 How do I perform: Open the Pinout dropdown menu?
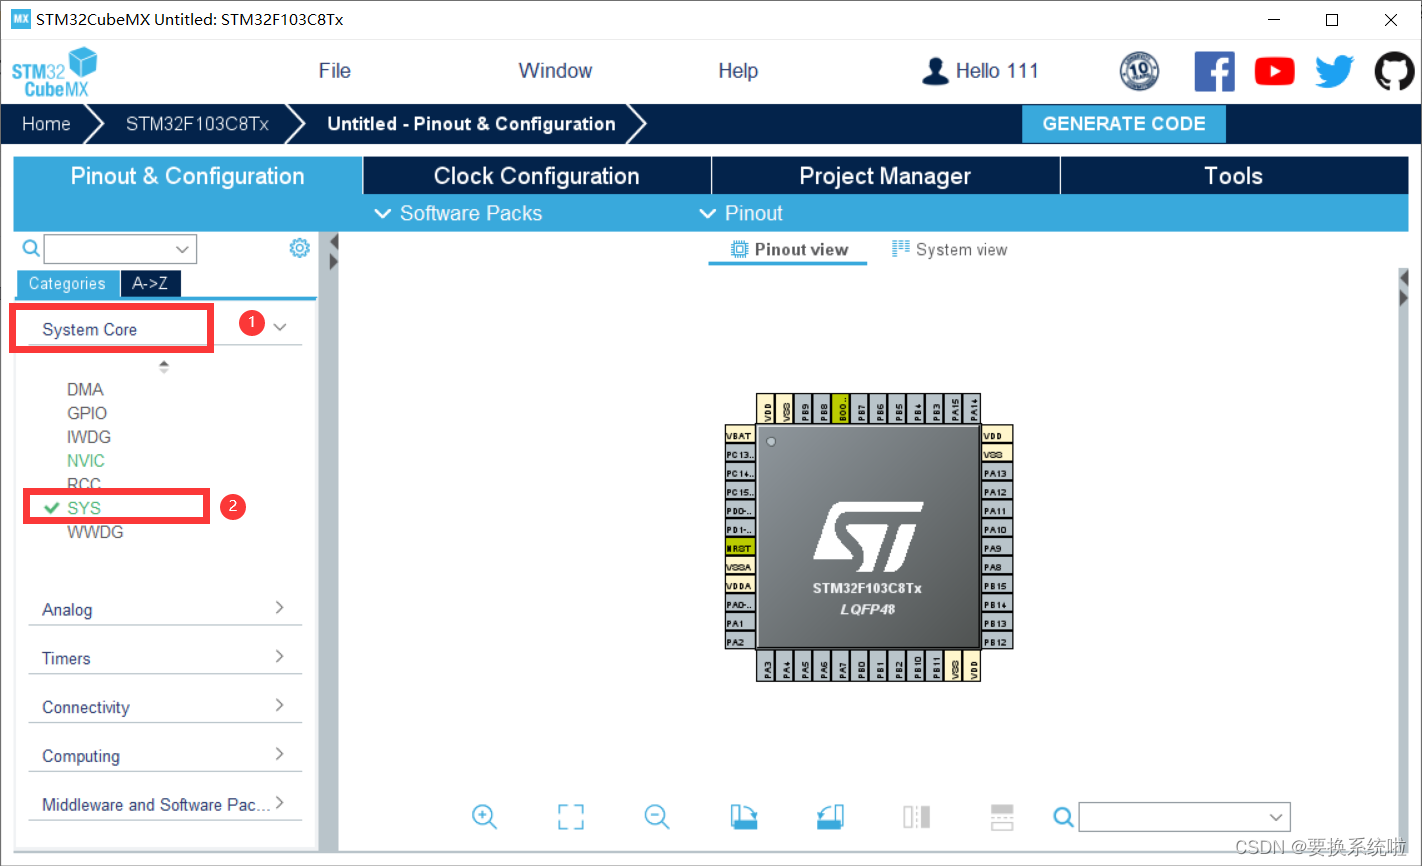pyautogui.click(x=740, y=213)
